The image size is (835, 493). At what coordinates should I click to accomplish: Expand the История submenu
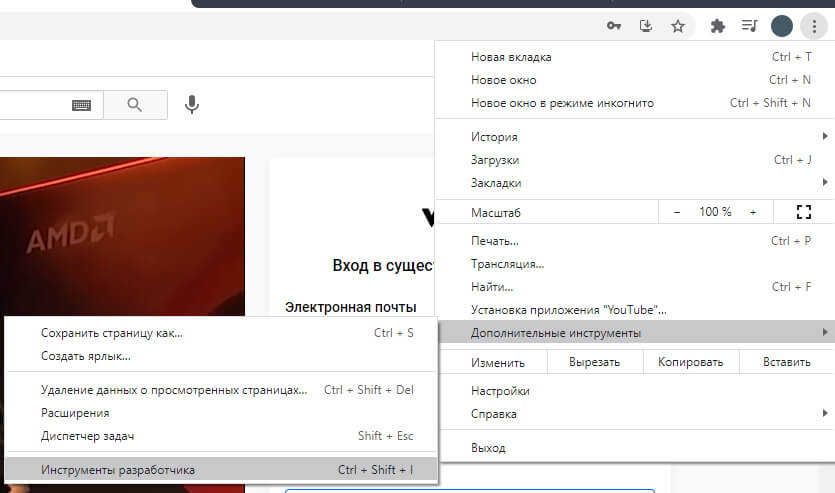(635, 137)
